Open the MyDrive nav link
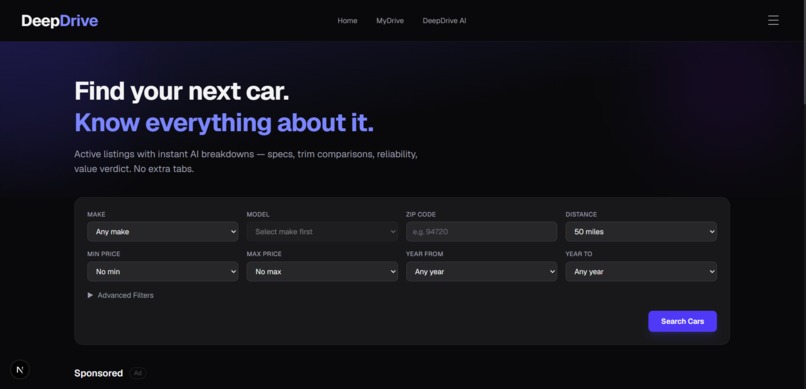This screenshot has height=389, width=806. tap(390, 21)
